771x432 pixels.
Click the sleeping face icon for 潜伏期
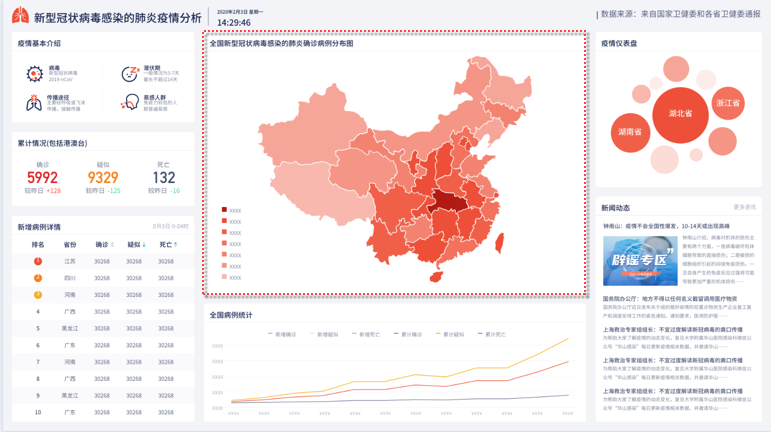click(x=130, y=74)
